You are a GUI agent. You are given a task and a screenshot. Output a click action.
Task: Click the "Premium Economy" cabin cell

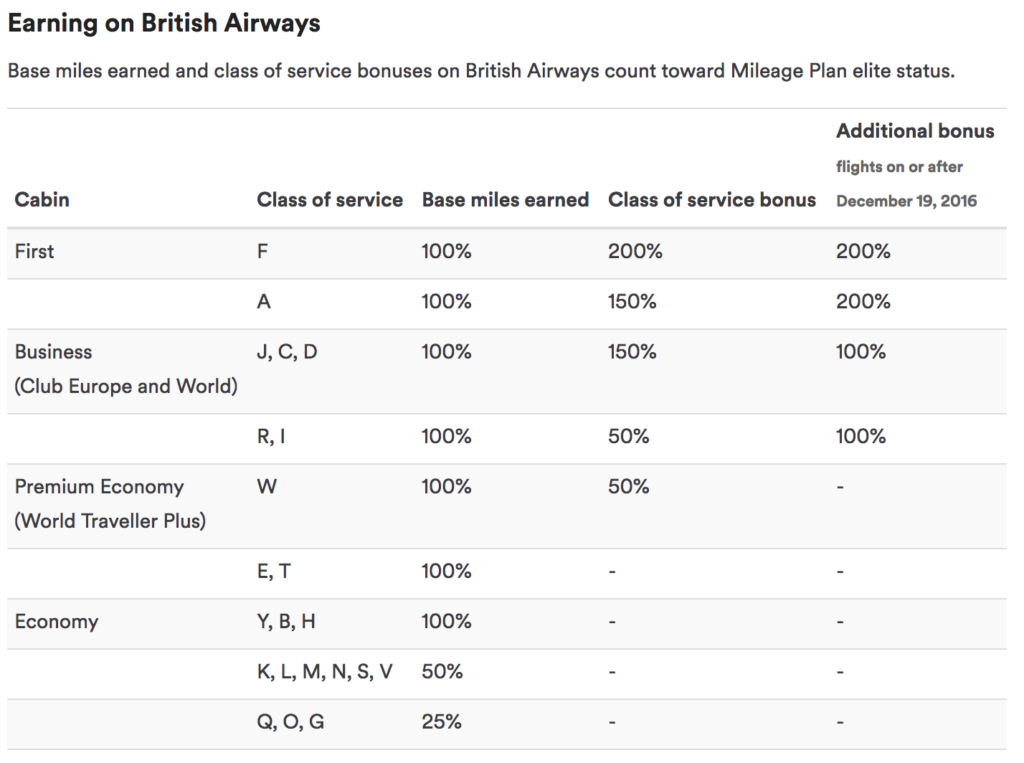[x=99, y=487]
